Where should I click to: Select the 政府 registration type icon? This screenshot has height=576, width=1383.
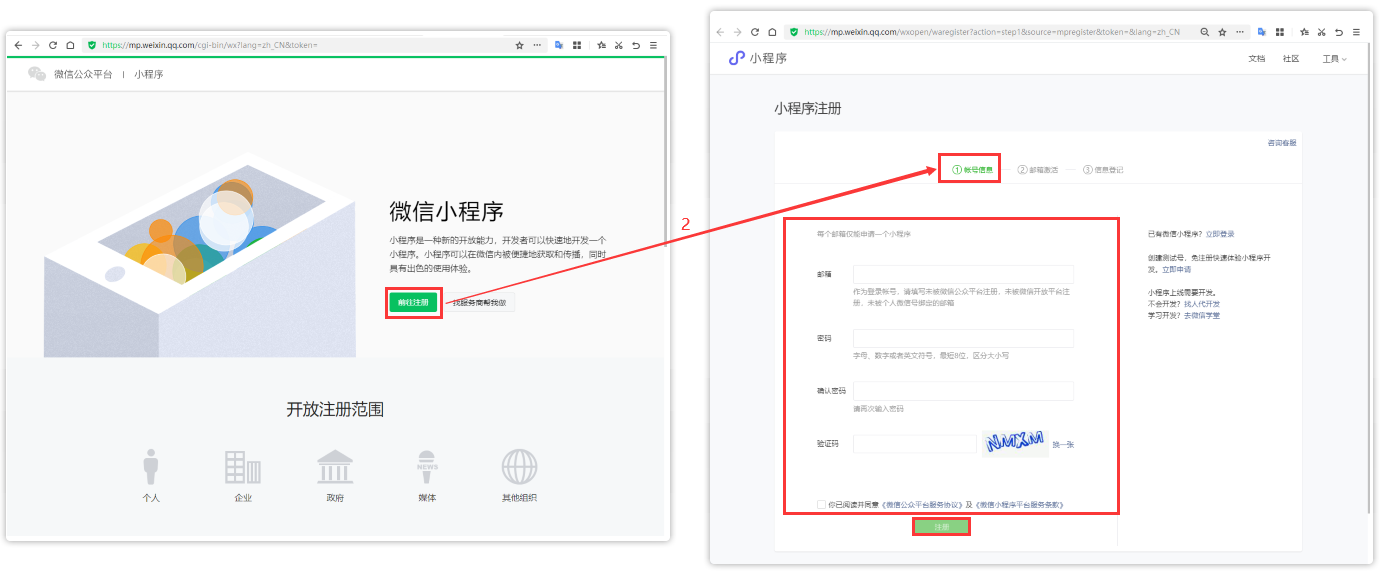click(335, 467)
